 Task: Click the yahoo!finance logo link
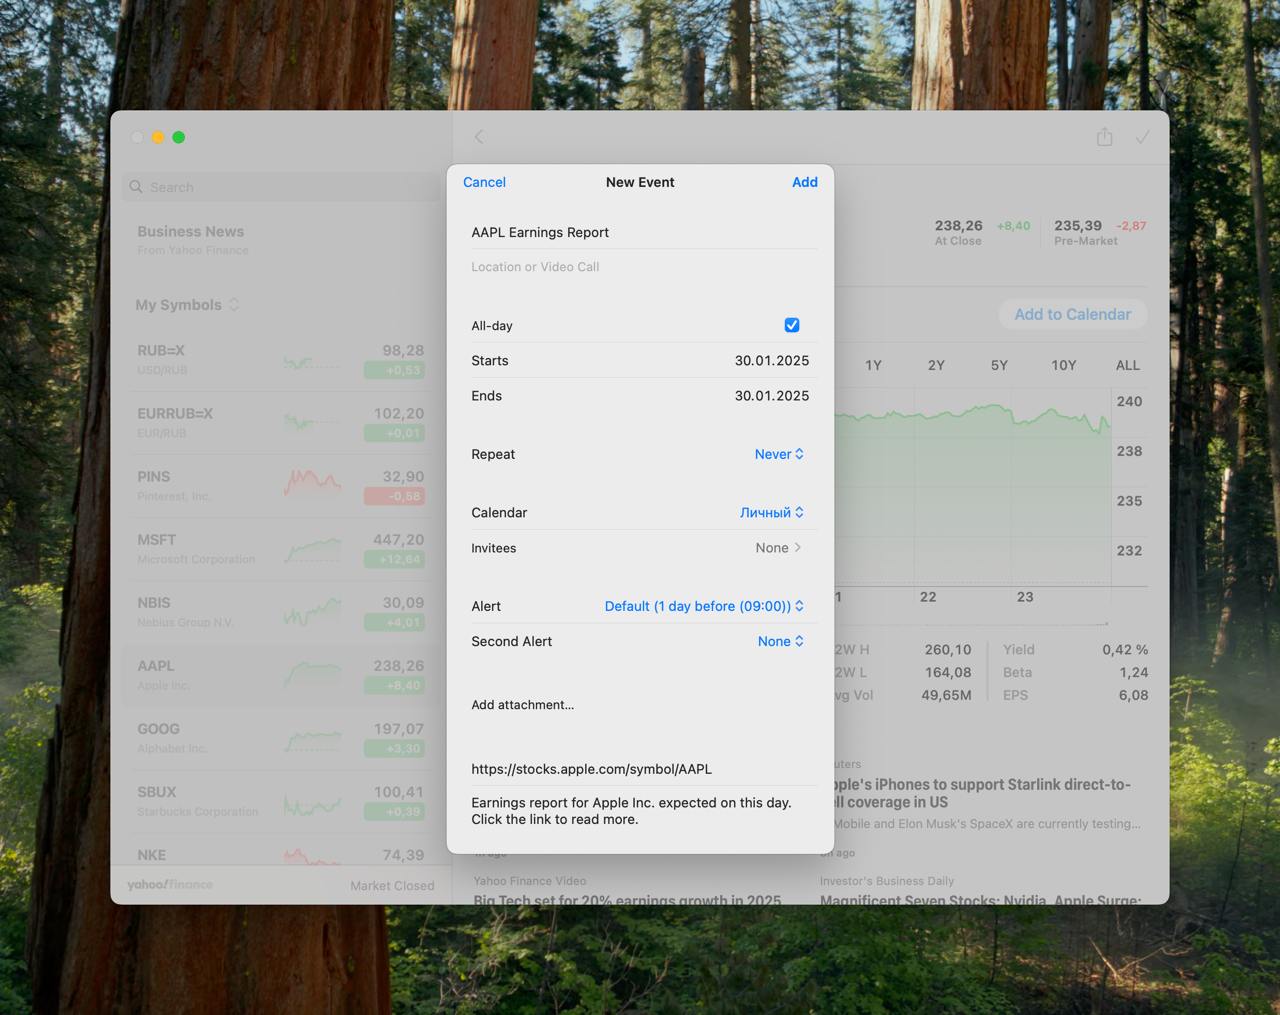coord(170,885)
